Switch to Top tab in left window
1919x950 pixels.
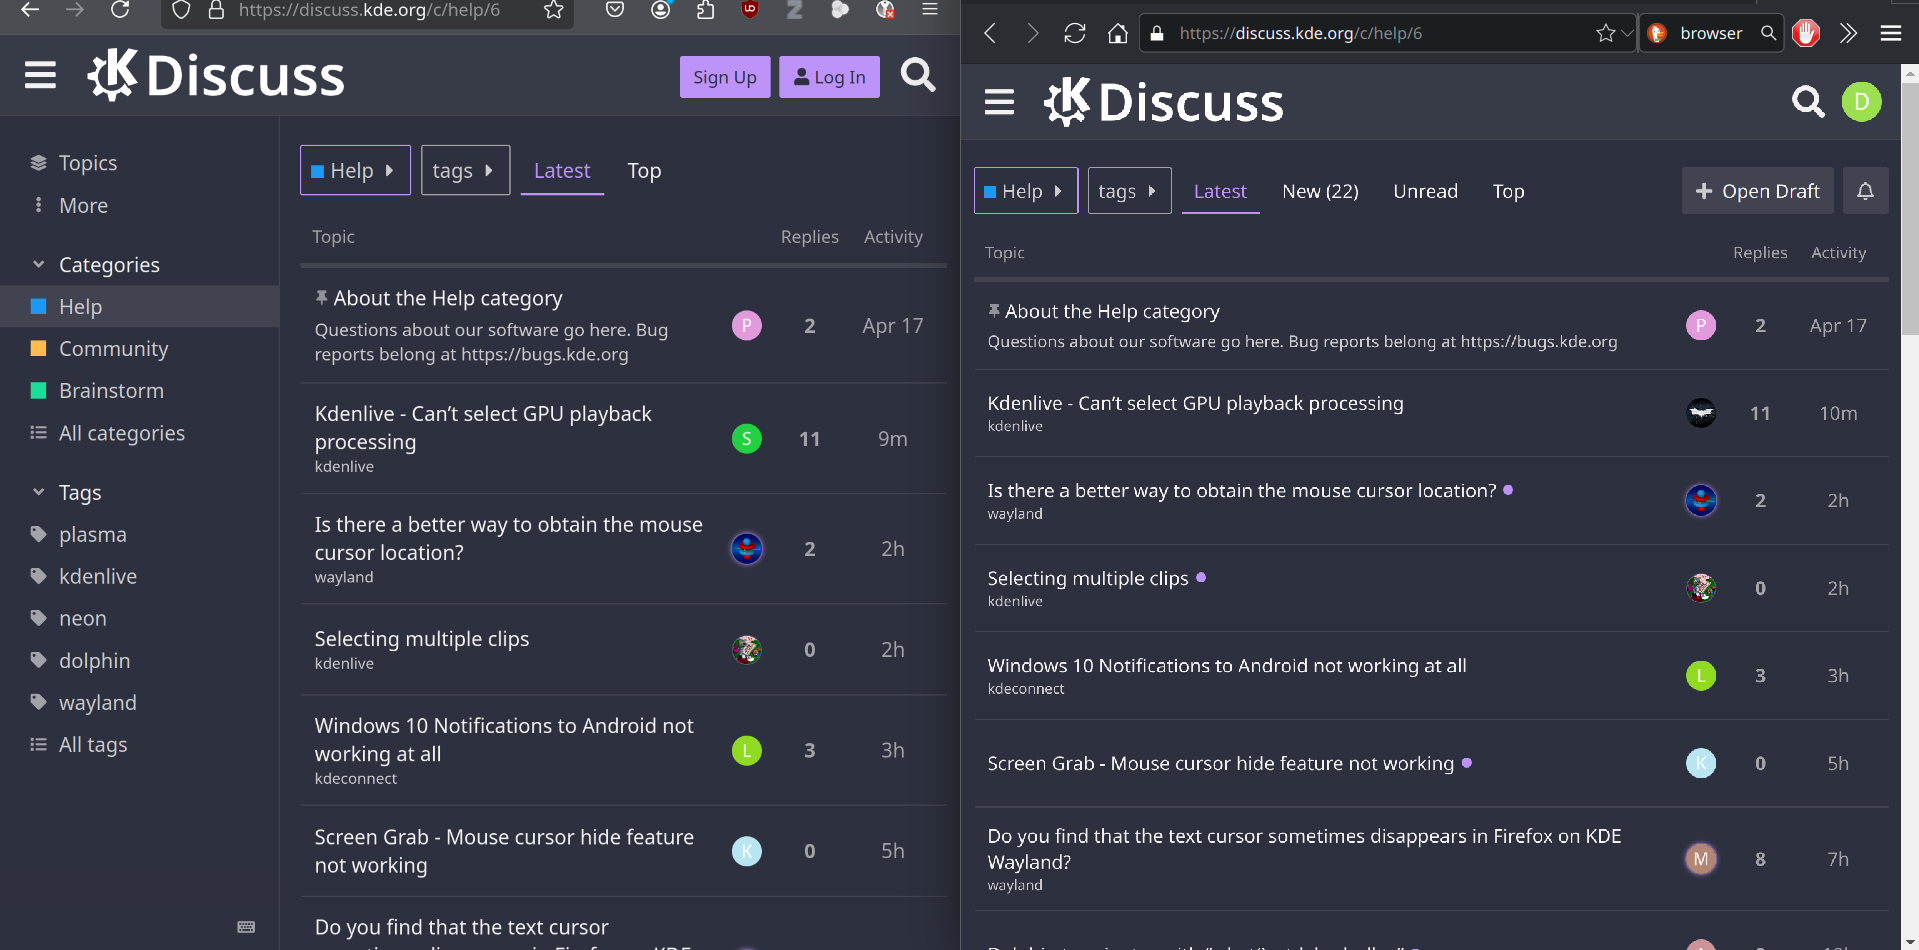pyautogui.click(x=644, y=171)
